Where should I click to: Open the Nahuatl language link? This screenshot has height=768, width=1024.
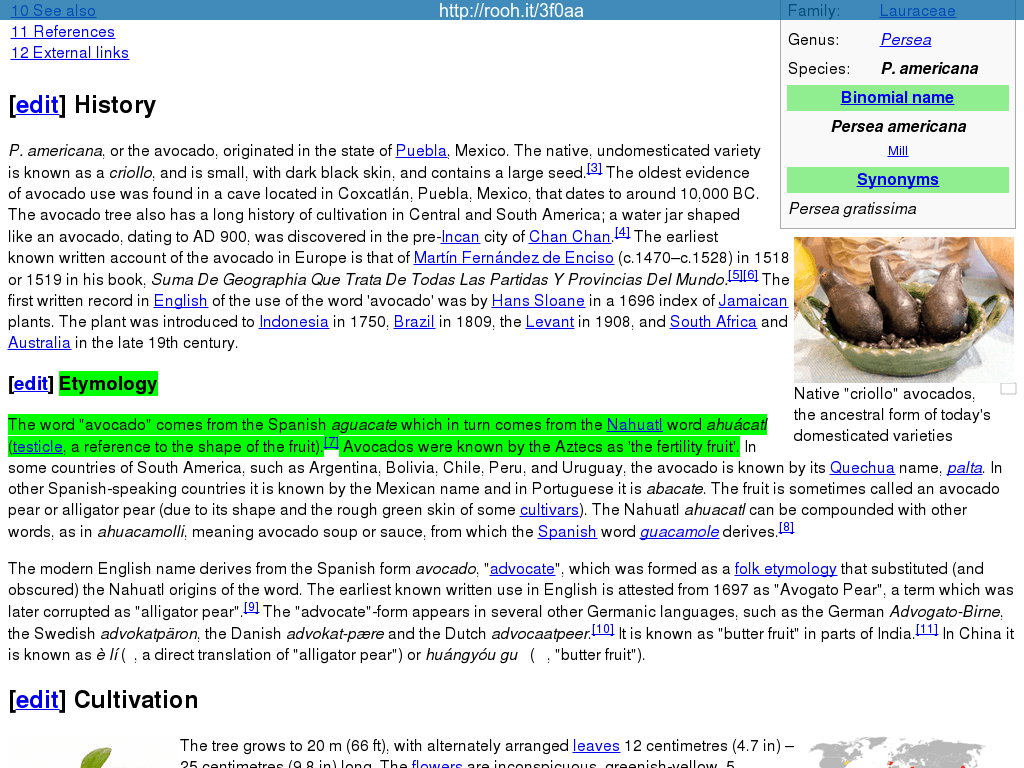(x=633, y=425)
